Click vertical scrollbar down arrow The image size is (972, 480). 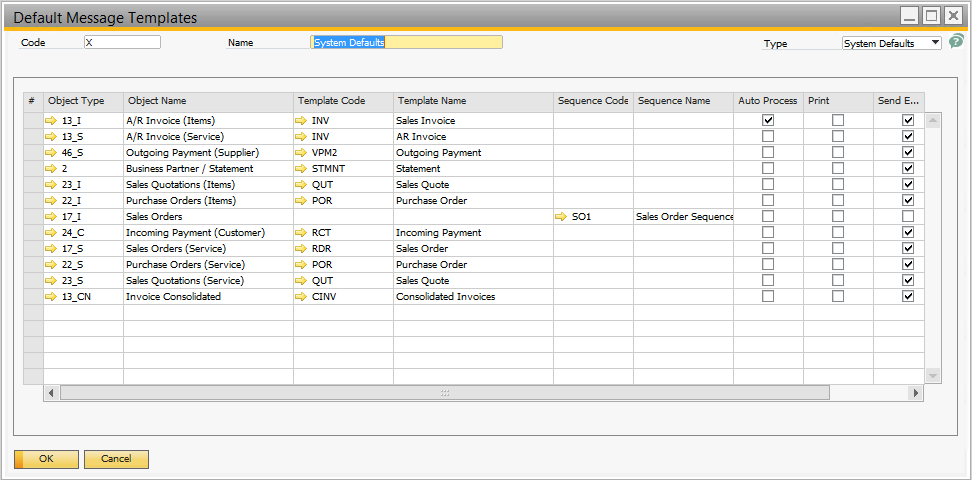(x=932, y=376)
